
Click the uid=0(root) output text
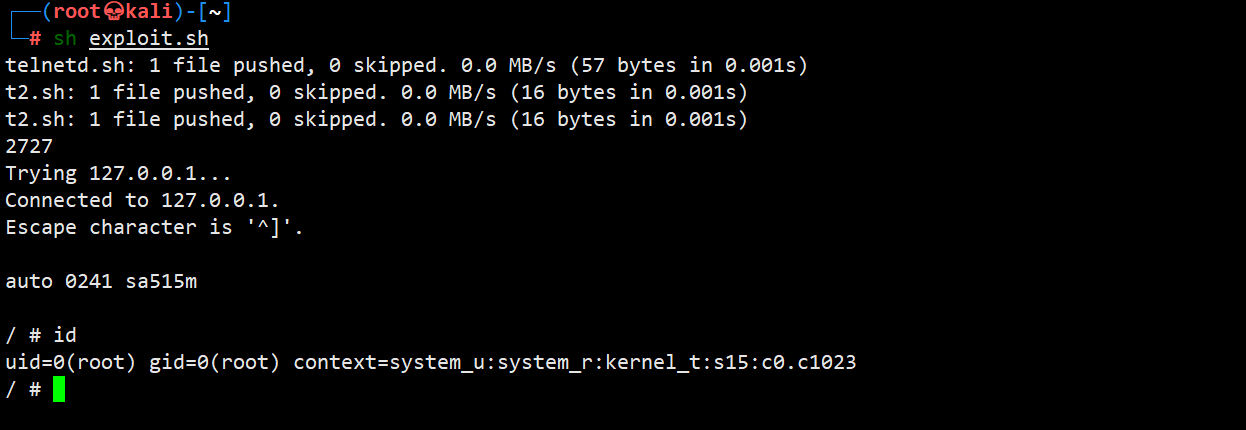[70, 363]
